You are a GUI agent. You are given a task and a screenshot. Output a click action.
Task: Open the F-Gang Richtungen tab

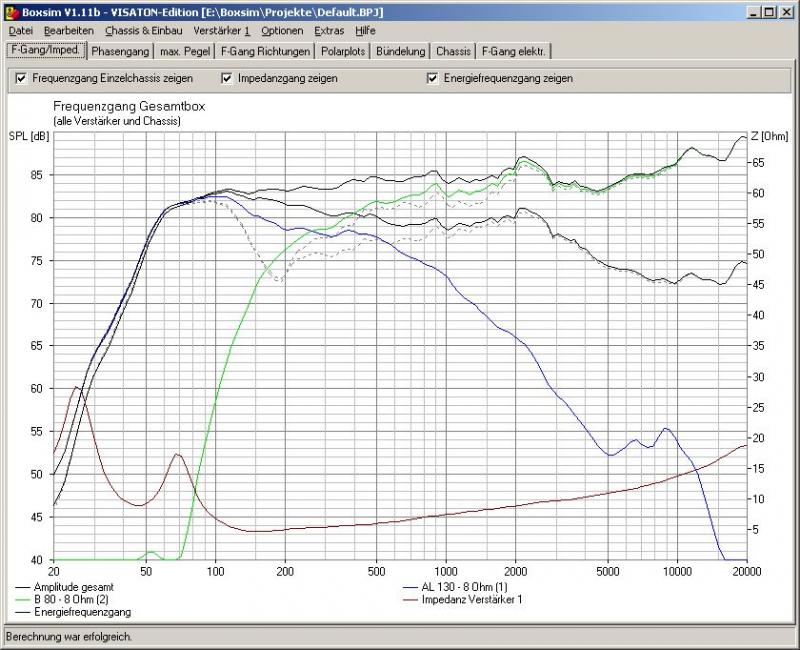pyautogui.click(x=265, y=52)
